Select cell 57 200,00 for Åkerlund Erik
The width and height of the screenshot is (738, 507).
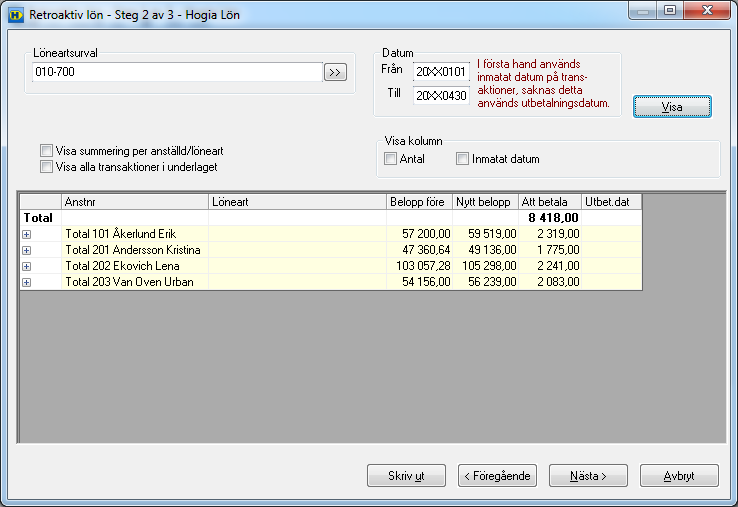click(419, 234)
